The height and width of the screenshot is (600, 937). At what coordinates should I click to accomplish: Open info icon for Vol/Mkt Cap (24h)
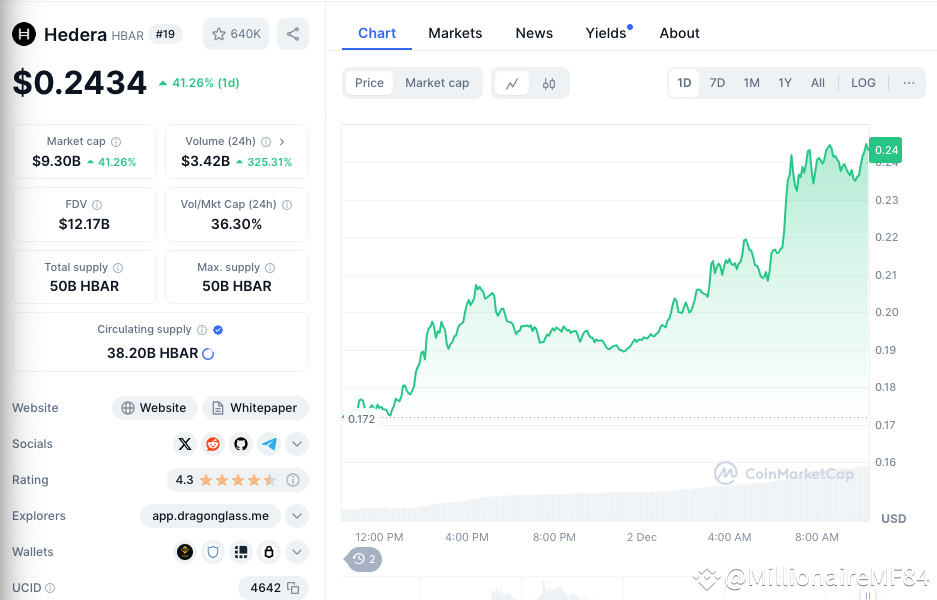(287, 204)
